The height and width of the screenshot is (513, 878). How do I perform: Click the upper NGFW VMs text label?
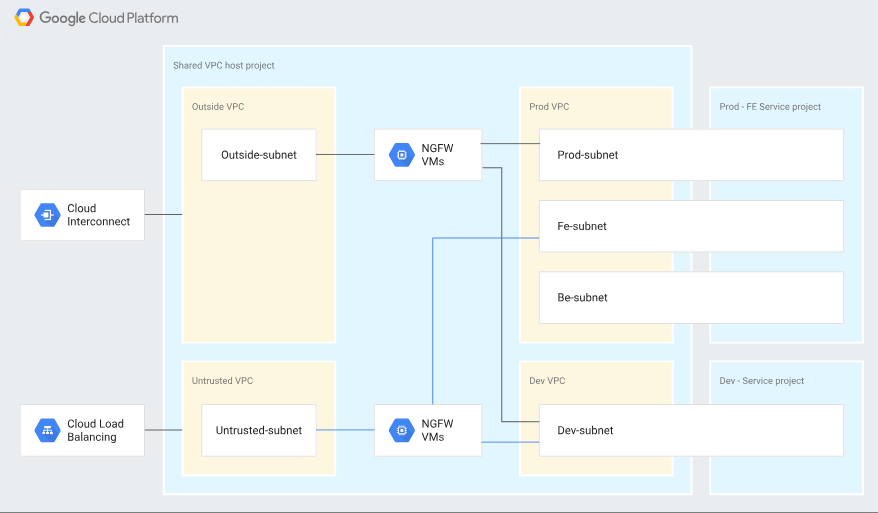(x=437, y=155)
